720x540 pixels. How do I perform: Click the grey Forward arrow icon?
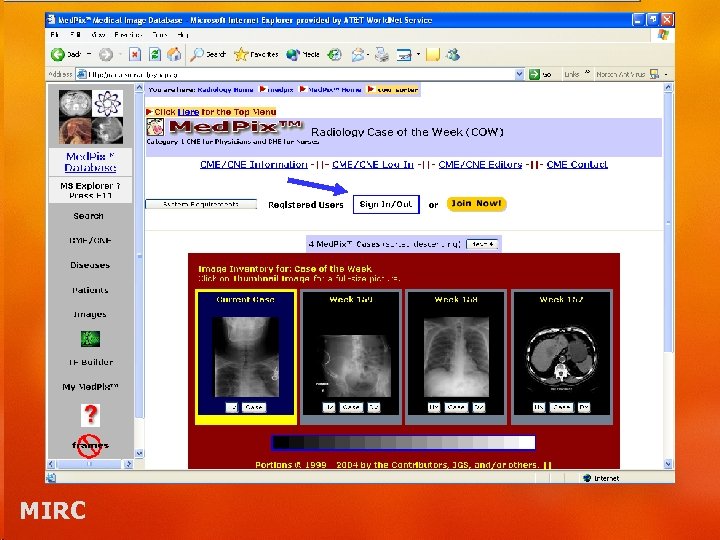pyautogui.click(x=106, y=55)
